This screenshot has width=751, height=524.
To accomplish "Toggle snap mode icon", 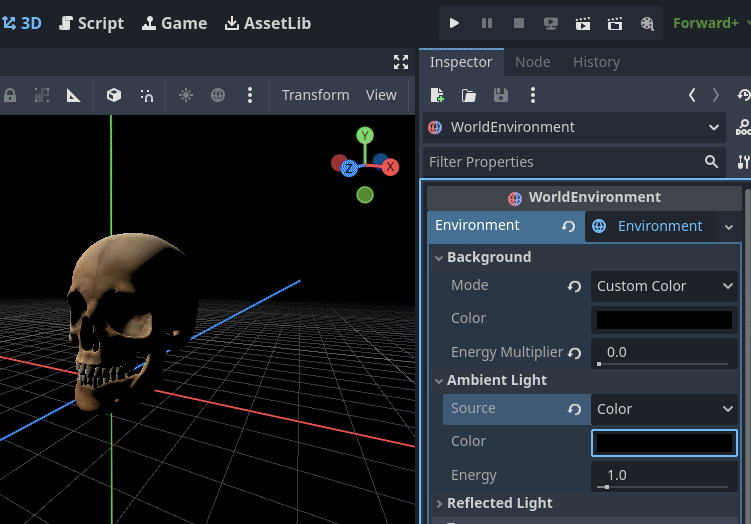I will point(147,95).
